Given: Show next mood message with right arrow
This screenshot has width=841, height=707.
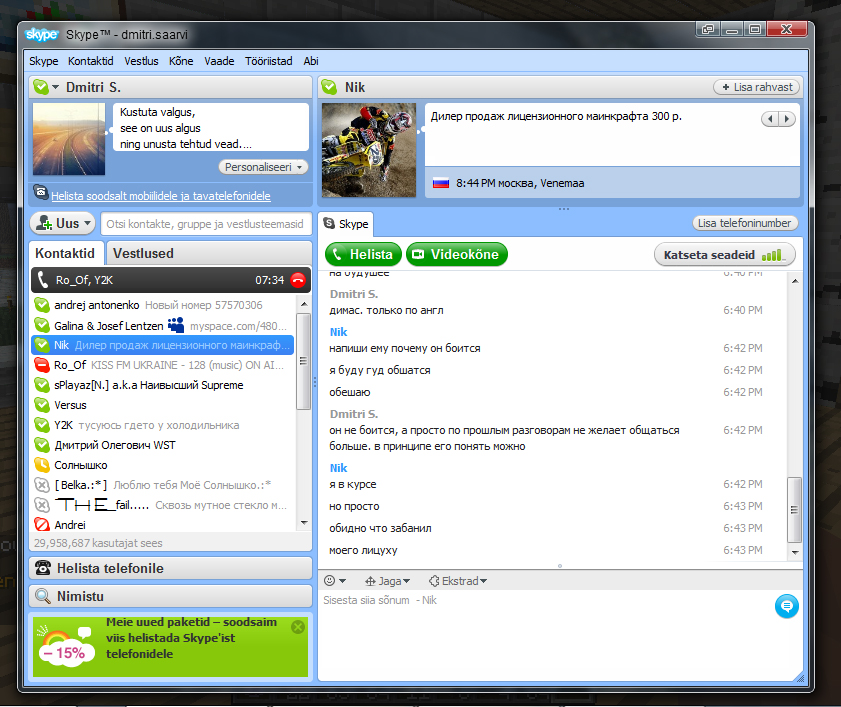Looking at the screenshot, I should 787,119.
